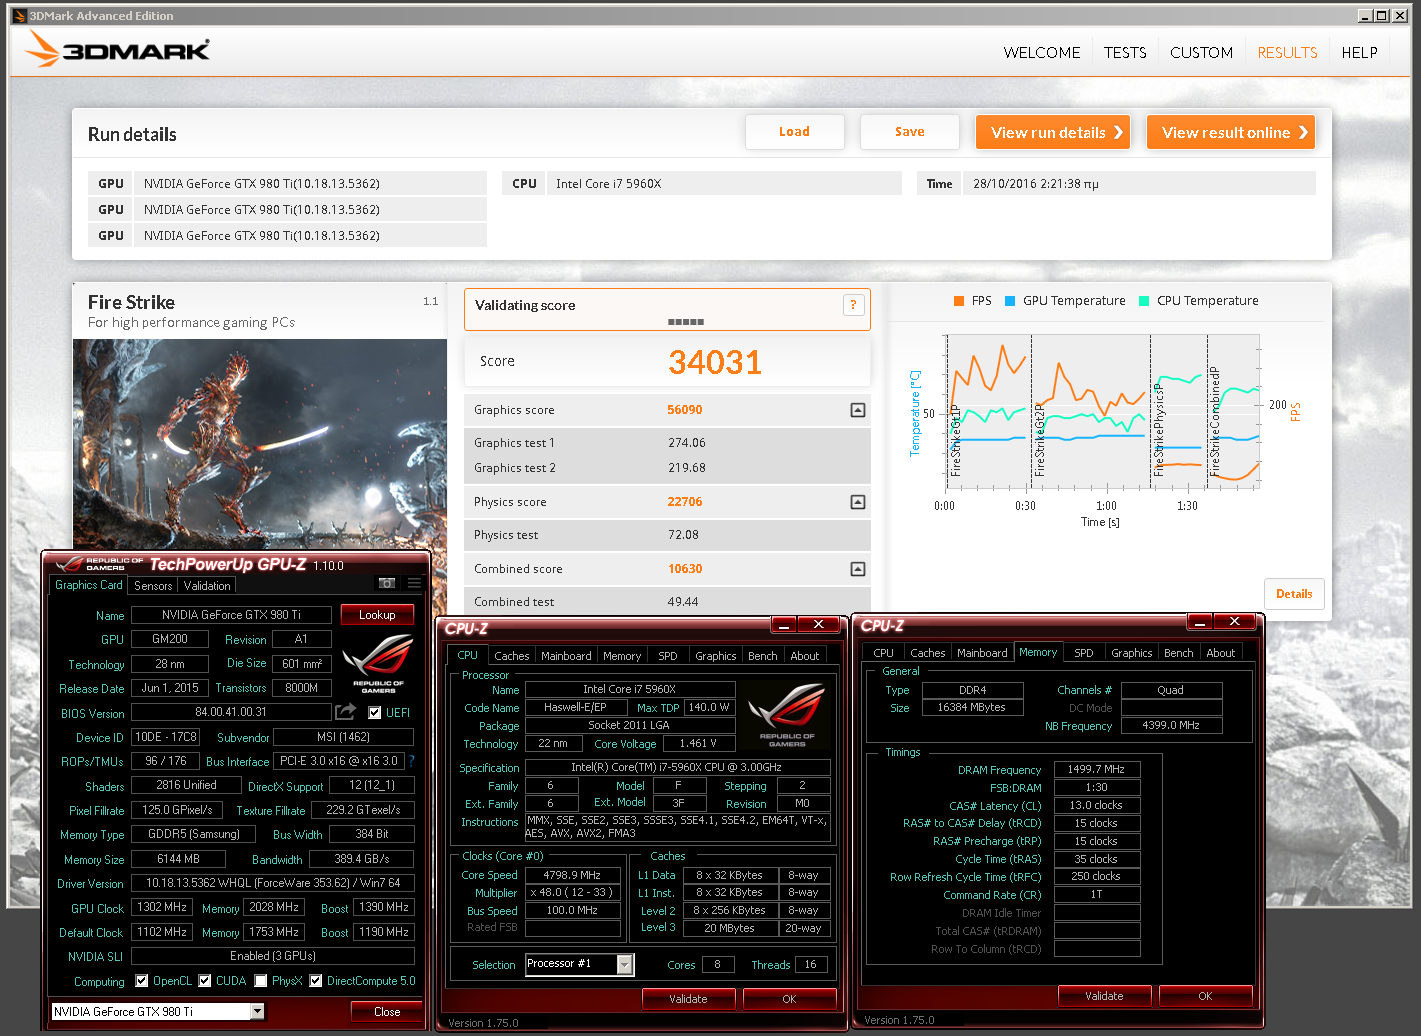Click the blue GPU Temperature legend swatch
1421x1036 pixels.
[x=1010, y=301]
